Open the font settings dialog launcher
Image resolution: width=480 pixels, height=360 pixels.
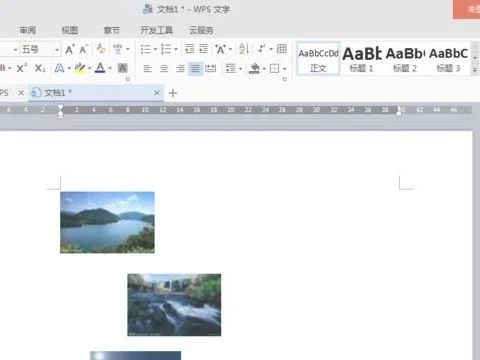pos(128,79)
